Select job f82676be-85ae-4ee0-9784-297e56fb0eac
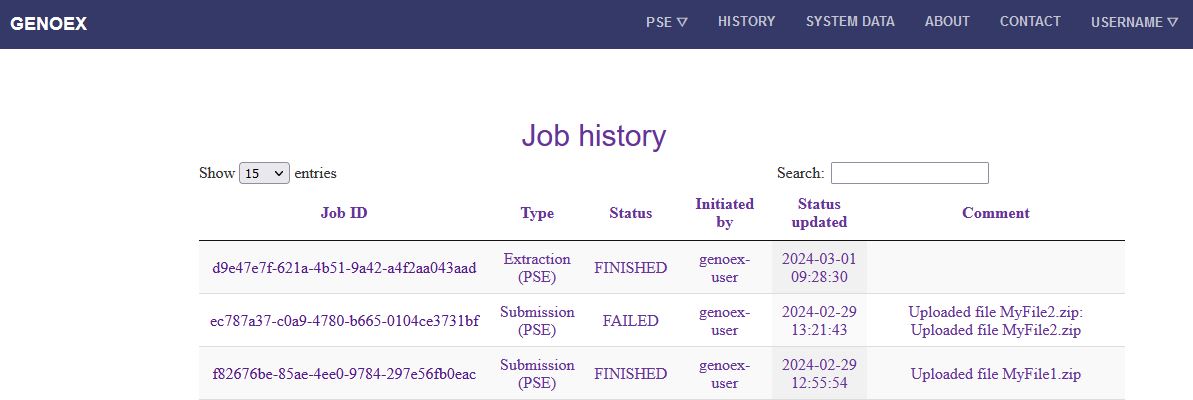 [344, 374]
